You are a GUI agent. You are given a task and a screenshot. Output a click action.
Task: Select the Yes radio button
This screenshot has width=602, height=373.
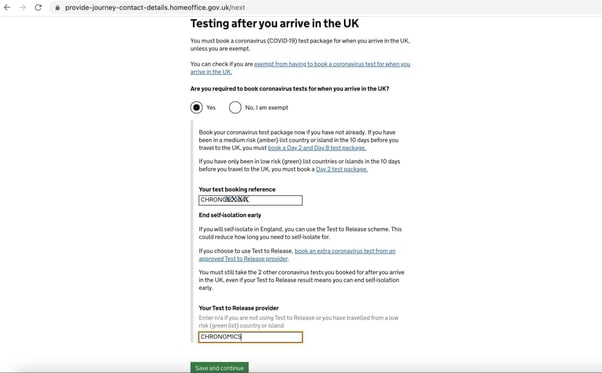coord(197,107)
